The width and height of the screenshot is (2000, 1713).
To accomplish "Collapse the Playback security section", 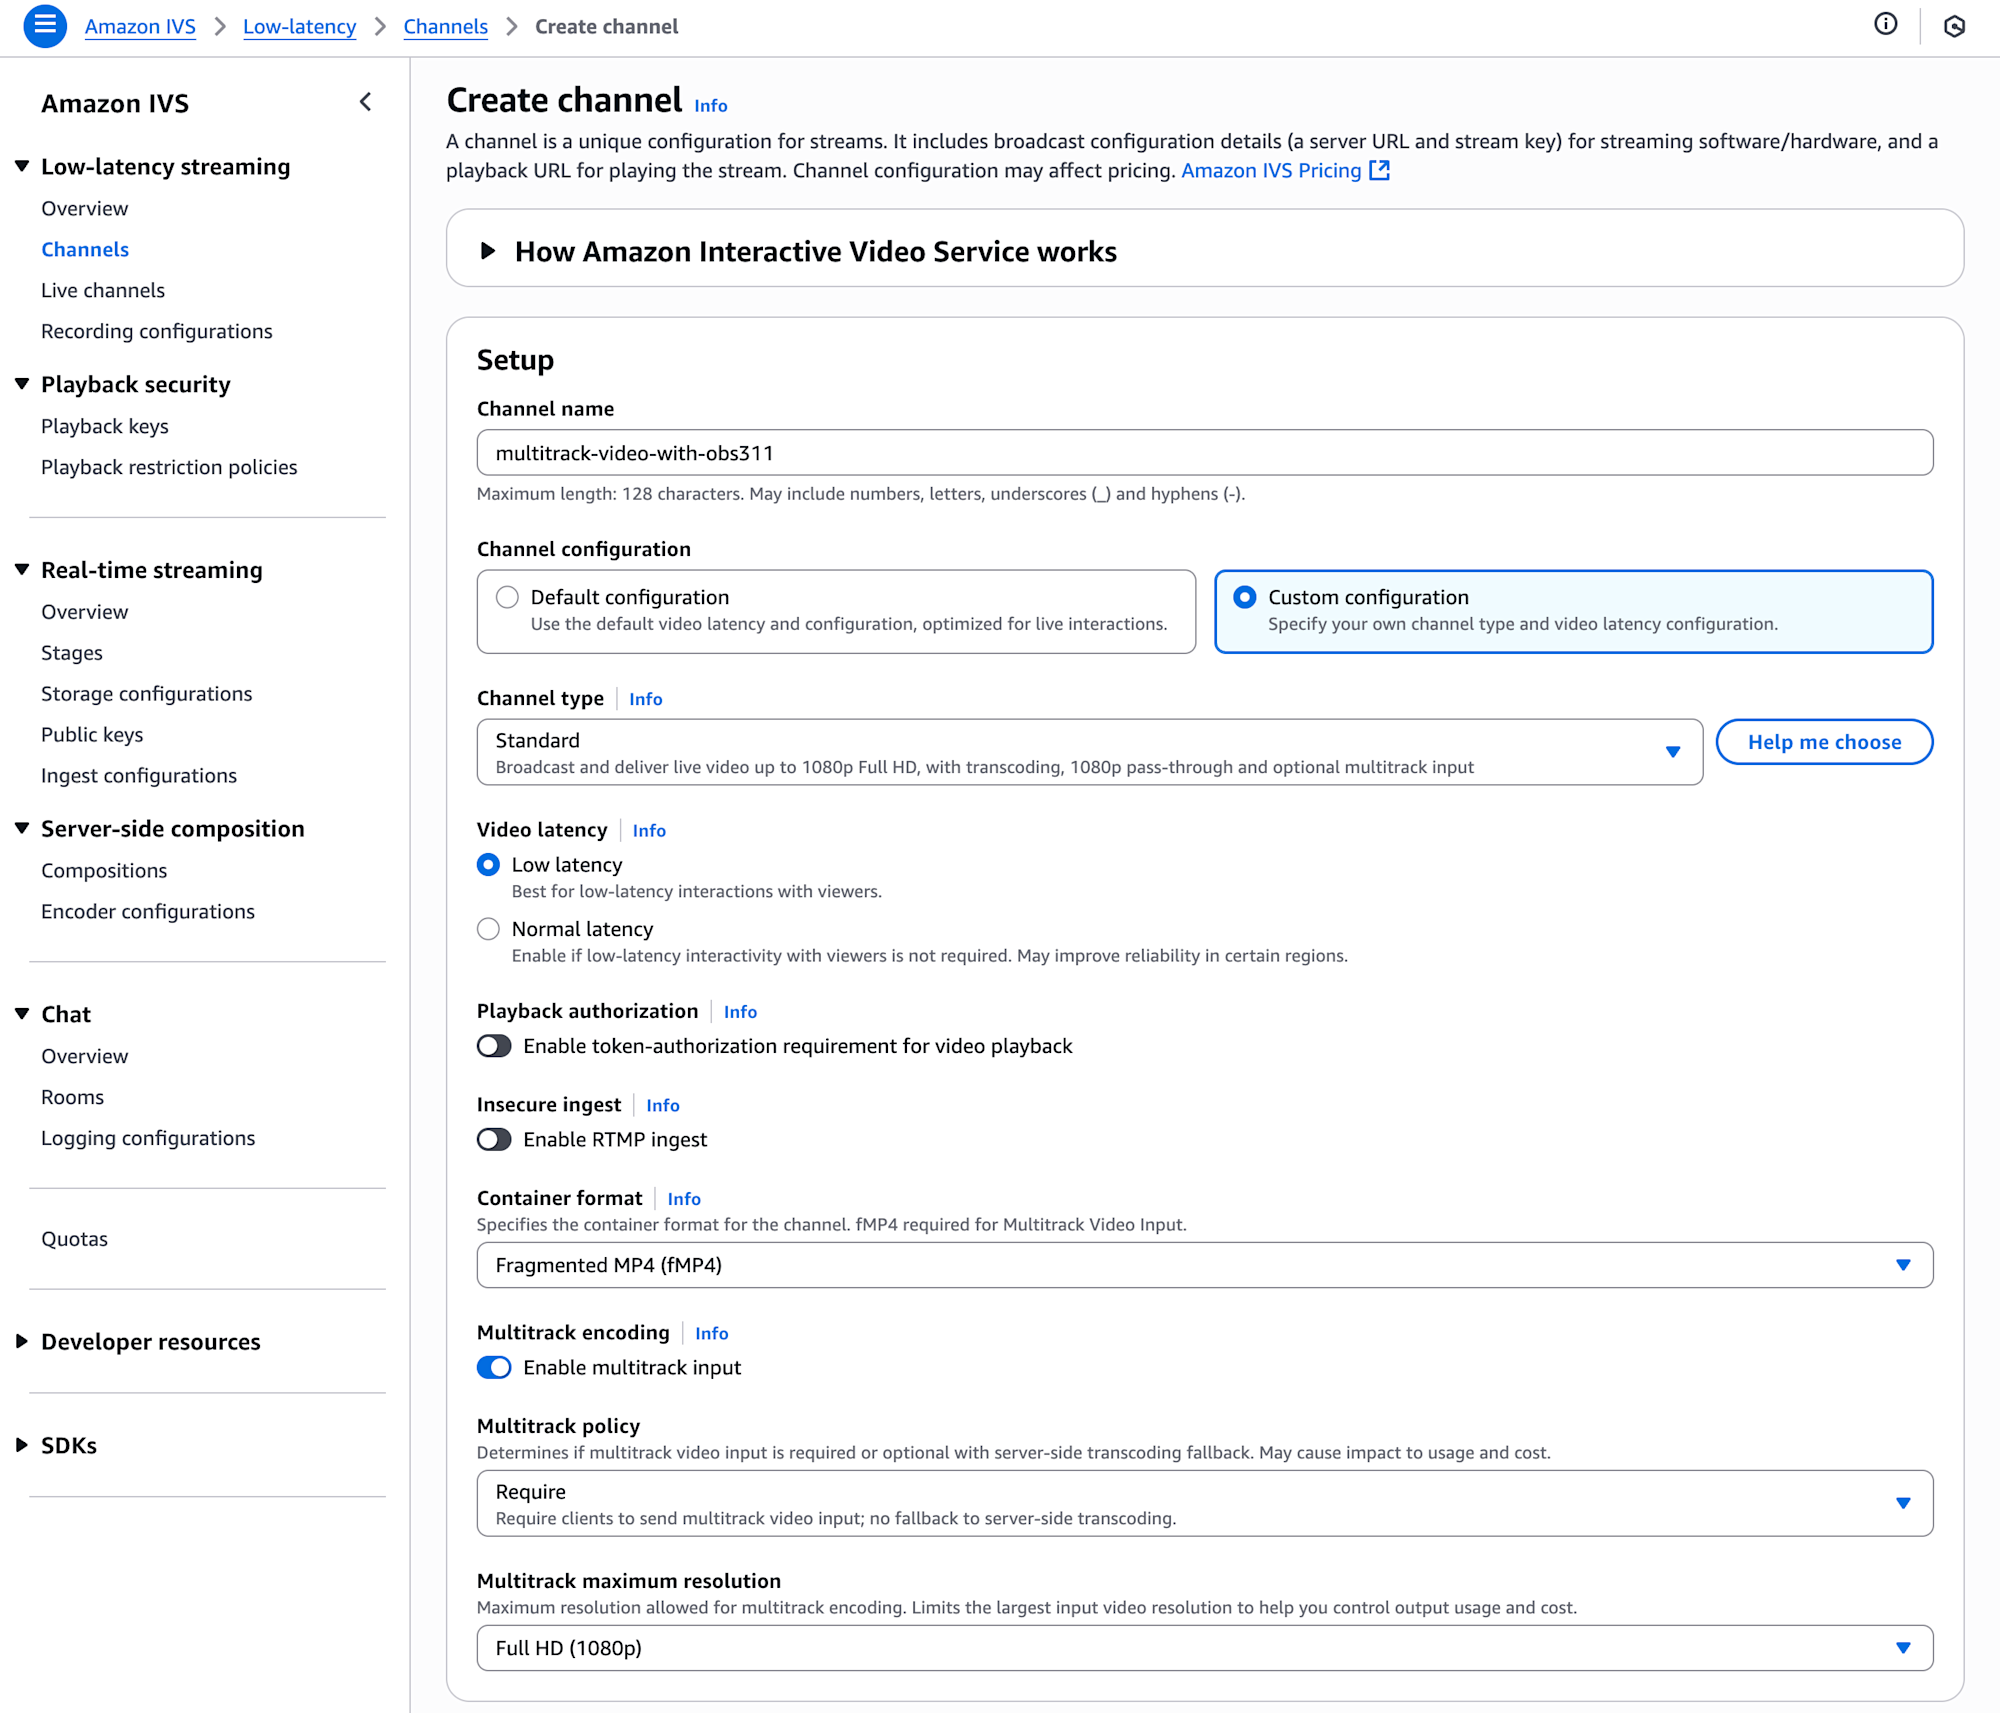I will [x=22, y=384].
